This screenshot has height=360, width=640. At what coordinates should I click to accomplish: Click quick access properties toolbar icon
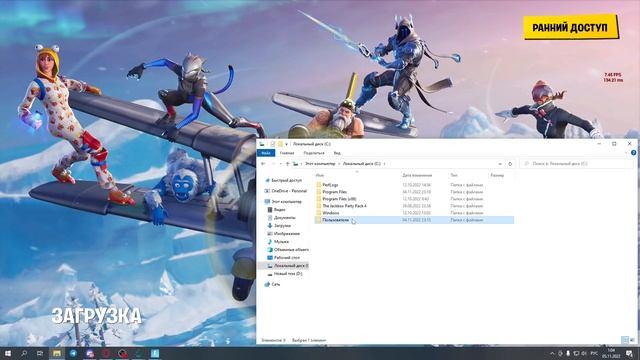273,144
